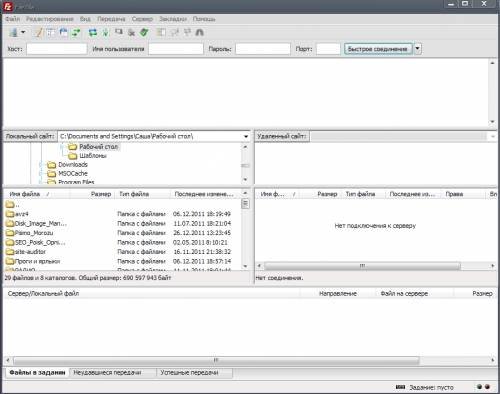The width and height of the screenshot is (500, 394).
Task: Select the parent directory '..' row
Action: pos(122,204)
